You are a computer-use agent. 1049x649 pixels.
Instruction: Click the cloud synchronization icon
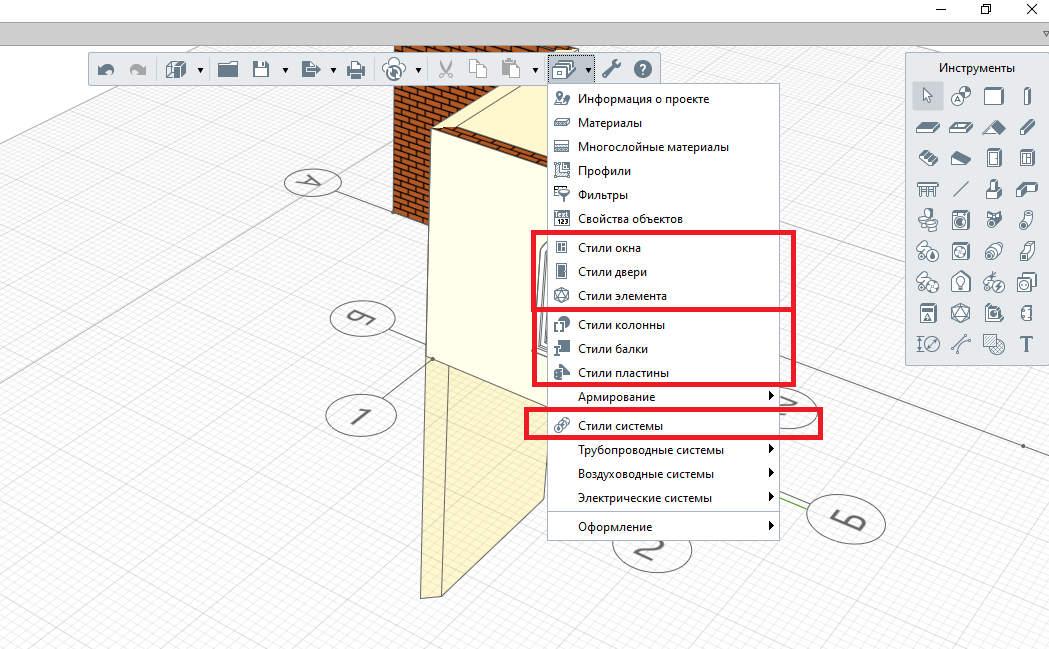394,70
